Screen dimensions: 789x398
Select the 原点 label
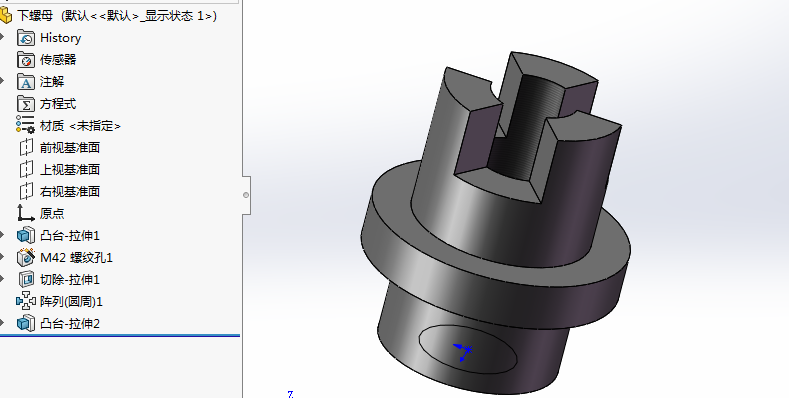[x=52, y=213]
